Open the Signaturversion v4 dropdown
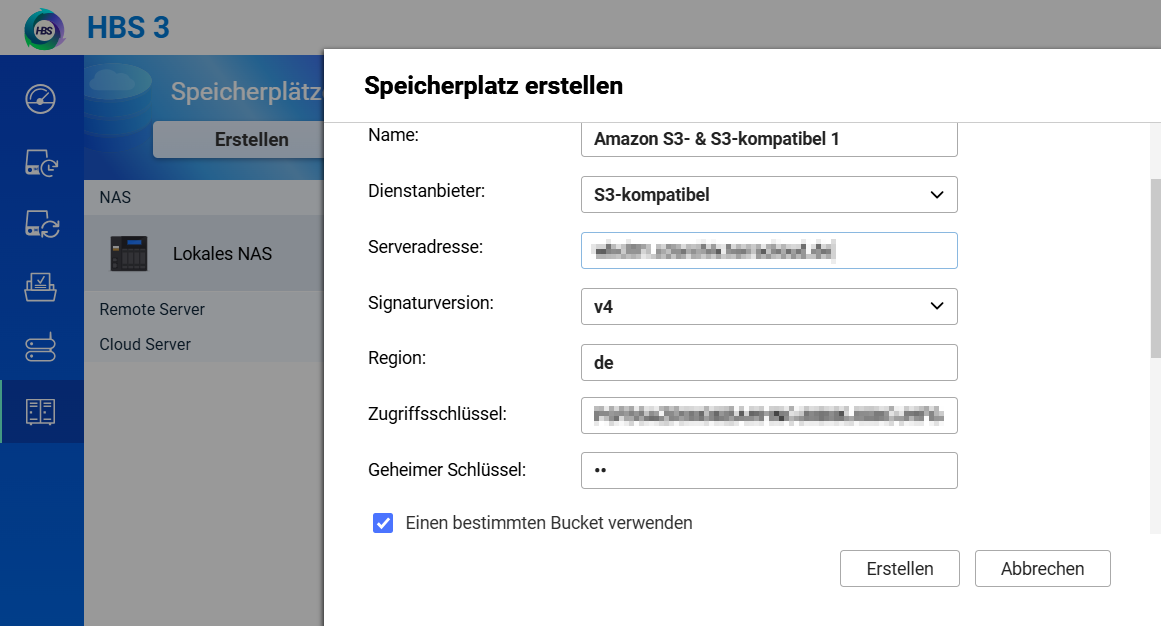Viewport: 1161px width, 626px height. (769, 307)
